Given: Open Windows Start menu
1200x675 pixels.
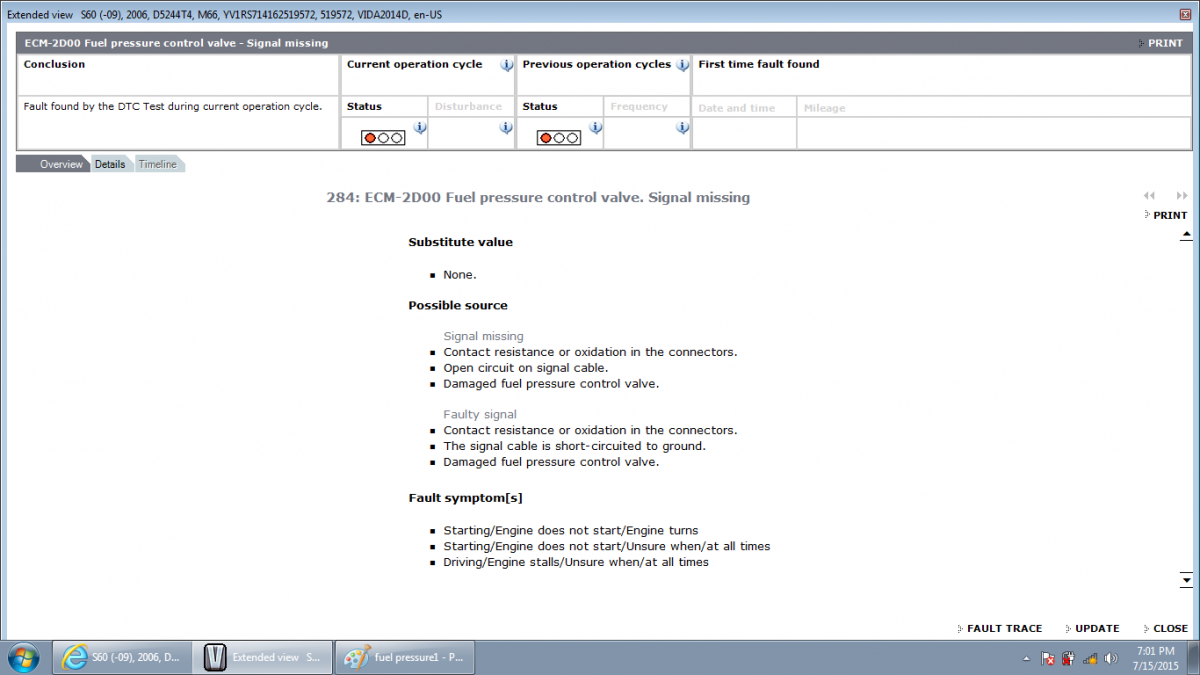Looking at the screenshot, I should tap(22, 657).
